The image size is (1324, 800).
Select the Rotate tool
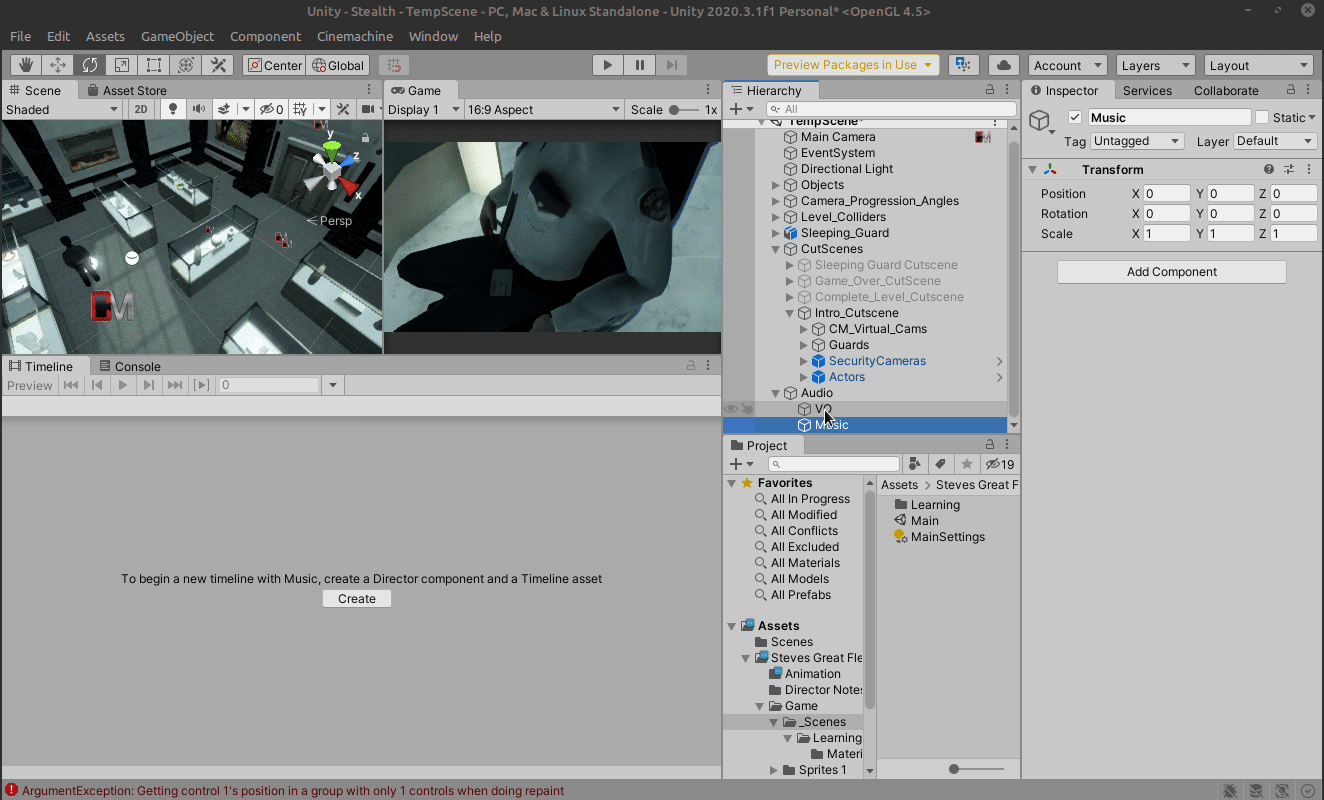click(x=90, y=65)
